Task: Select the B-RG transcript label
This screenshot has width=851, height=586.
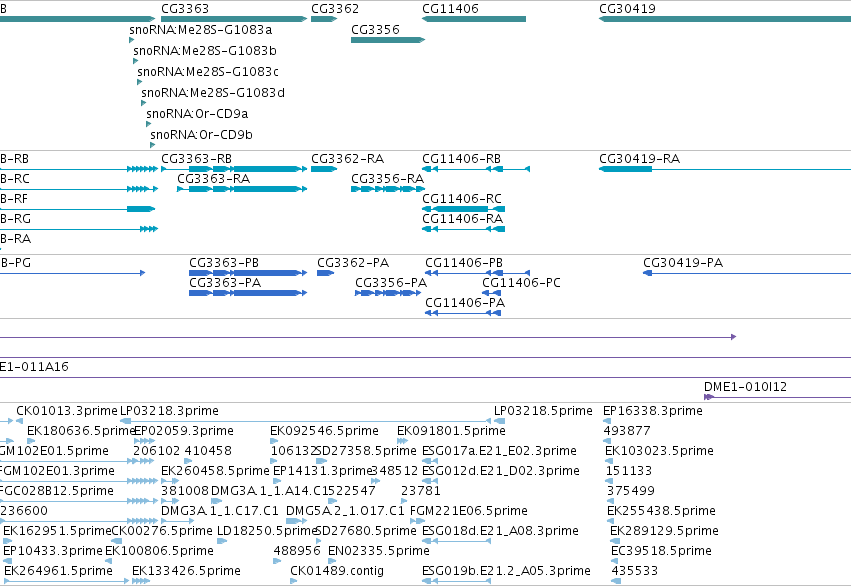Action: click(x=15, y=219)
